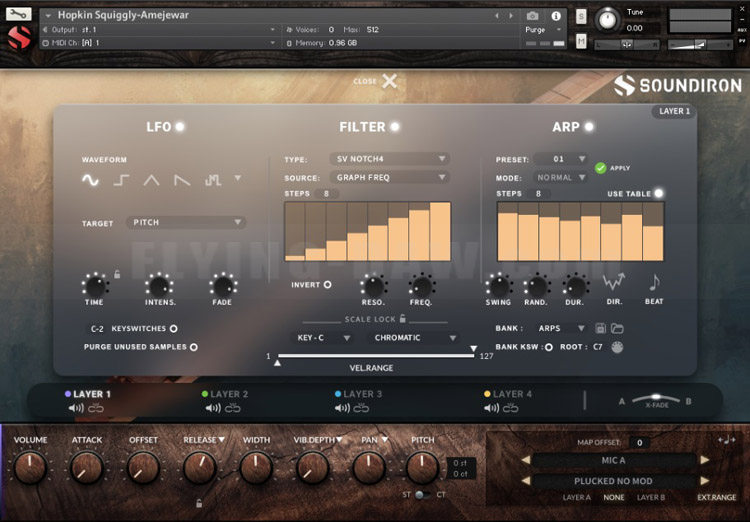
Task: Enable the filter INVERT option
Action: [x=328, y=285]
